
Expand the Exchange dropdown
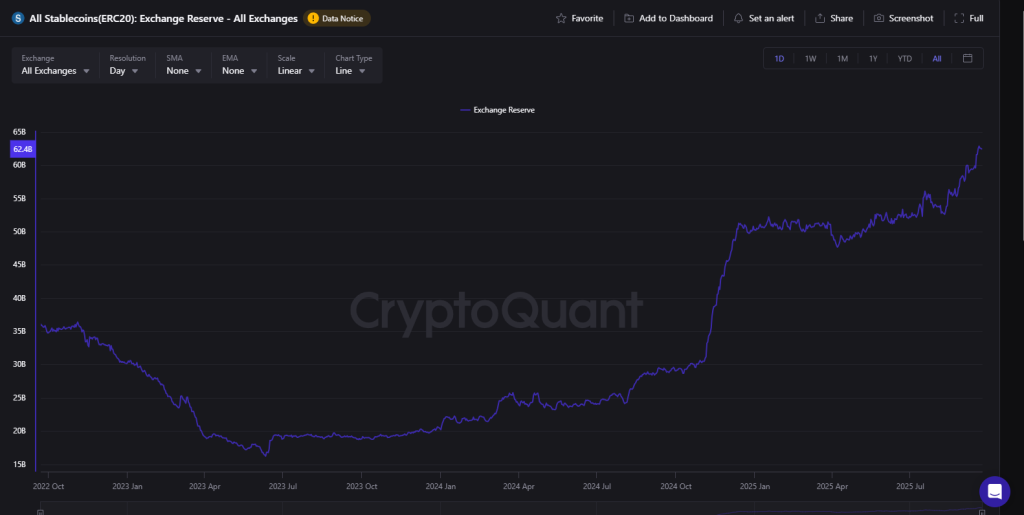click(56, 71)
